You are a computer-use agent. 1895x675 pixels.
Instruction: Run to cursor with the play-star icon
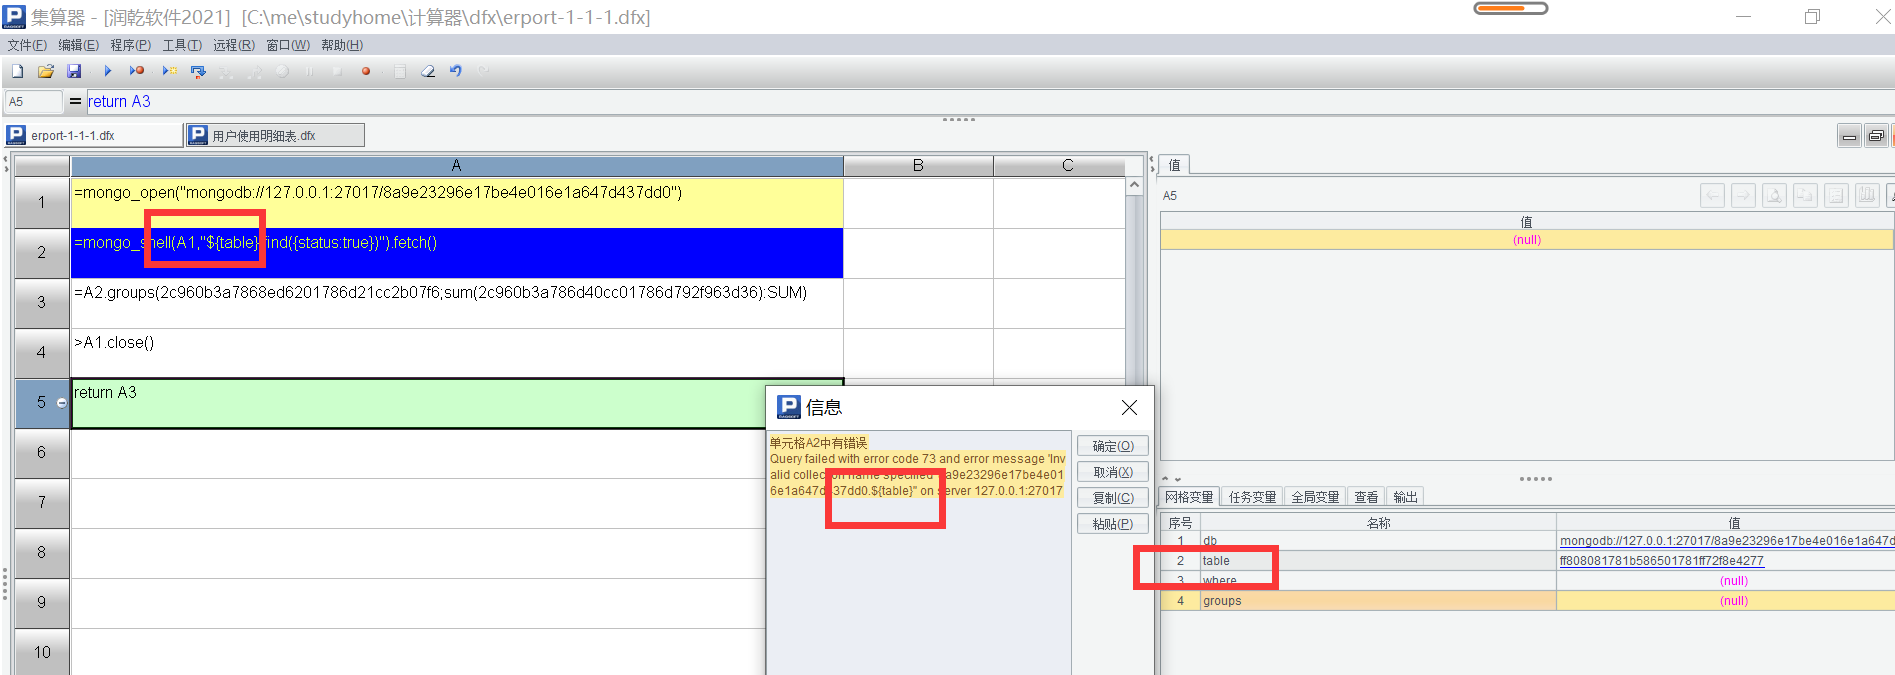(x=170, y=71)
